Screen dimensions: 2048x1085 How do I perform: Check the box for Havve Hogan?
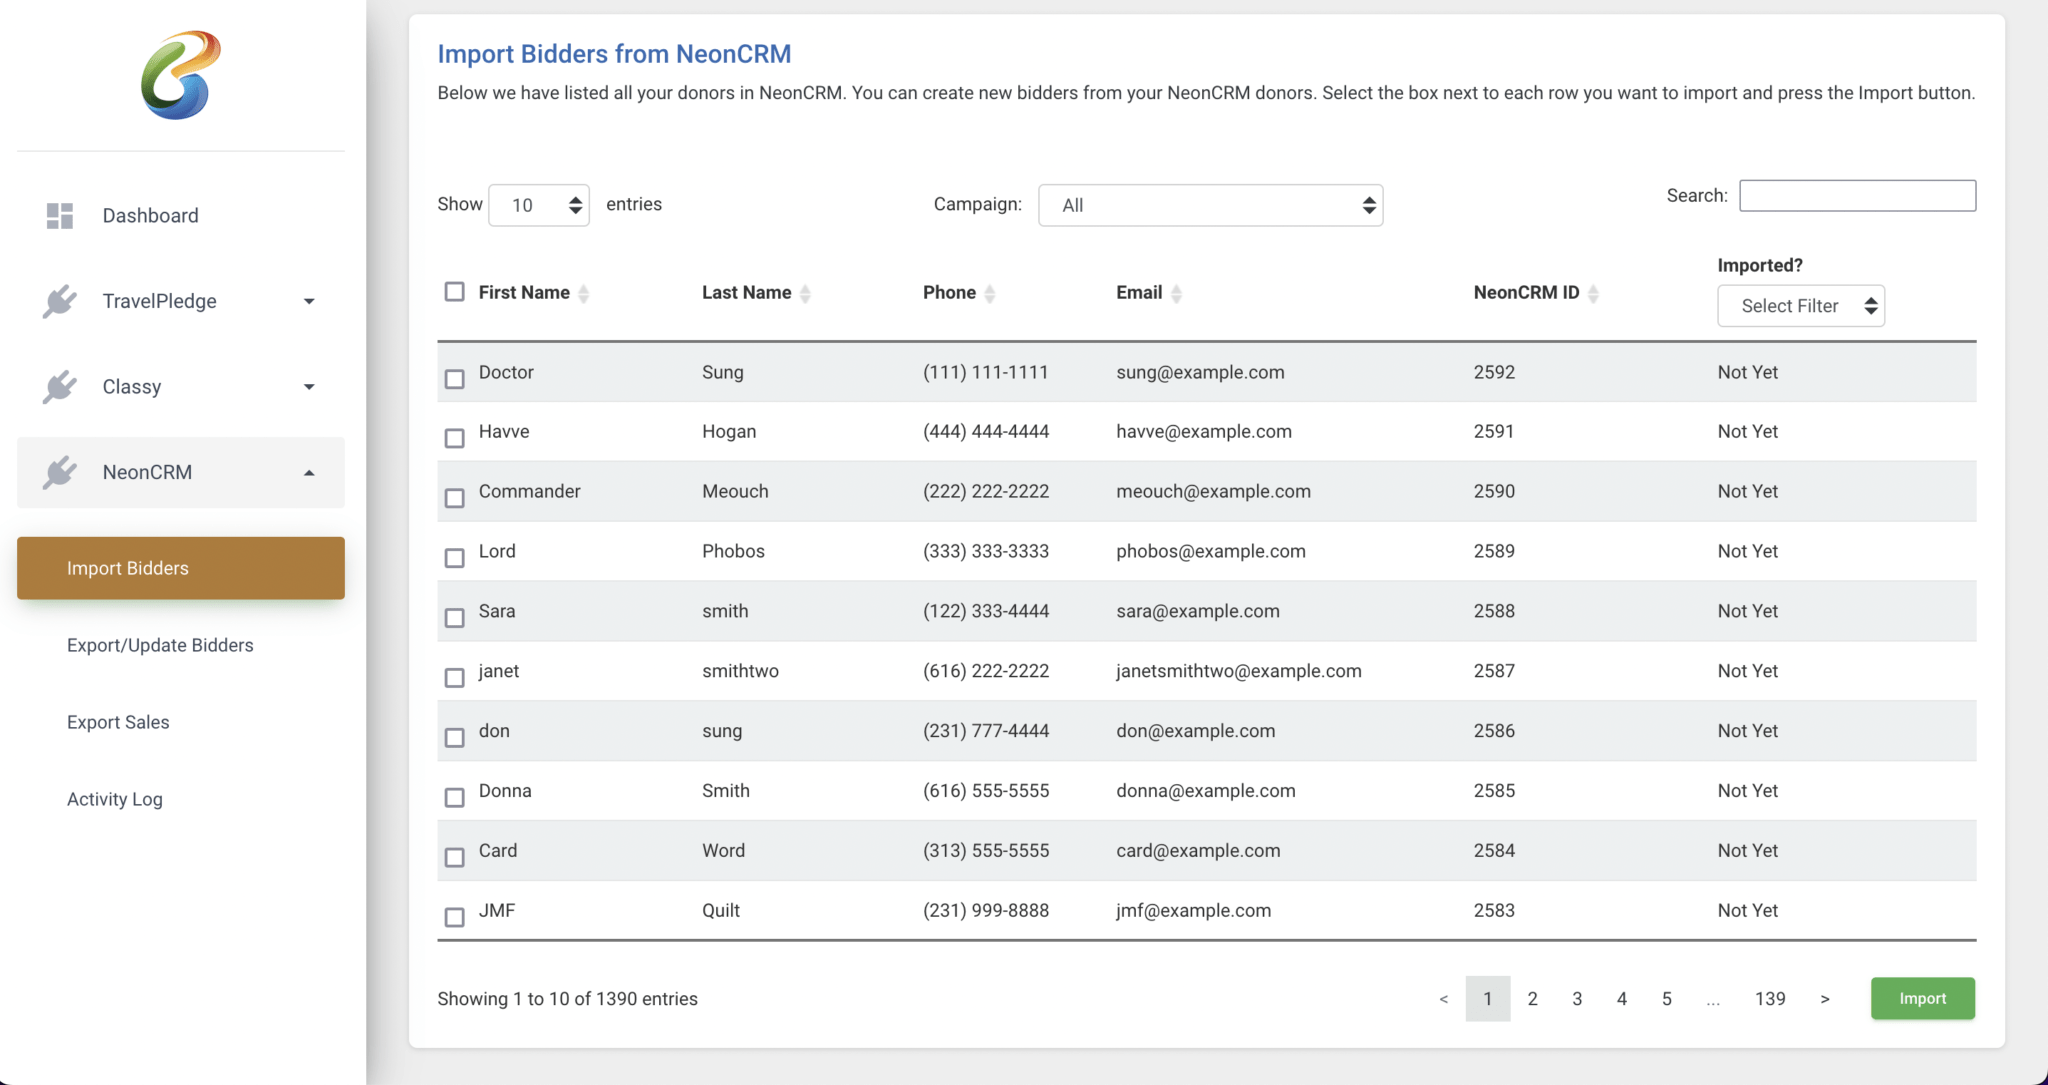click(455, 438)
